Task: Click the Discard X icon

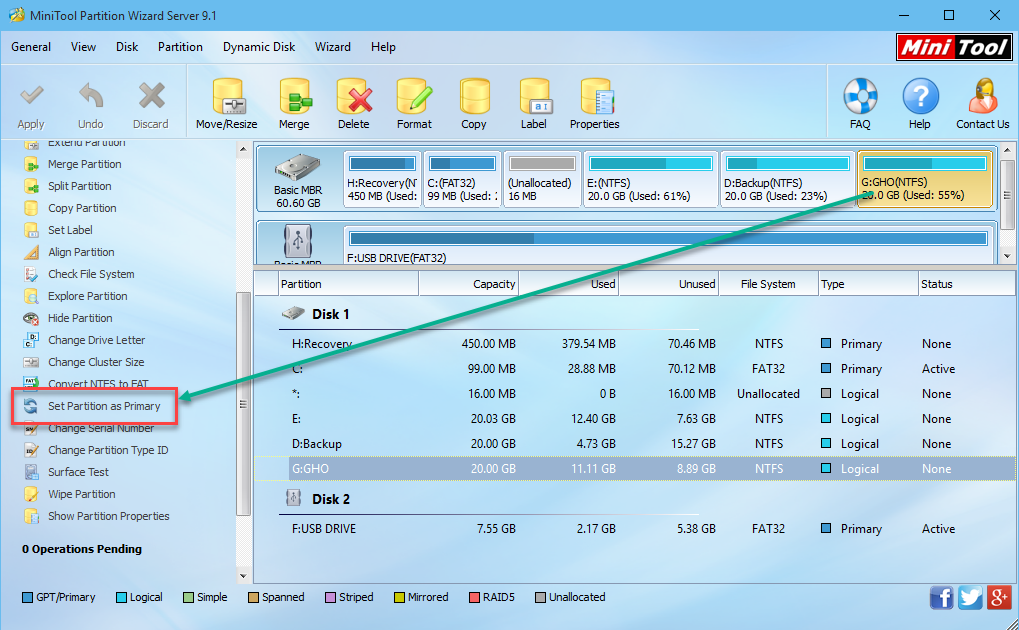Action: coord(151,98)
